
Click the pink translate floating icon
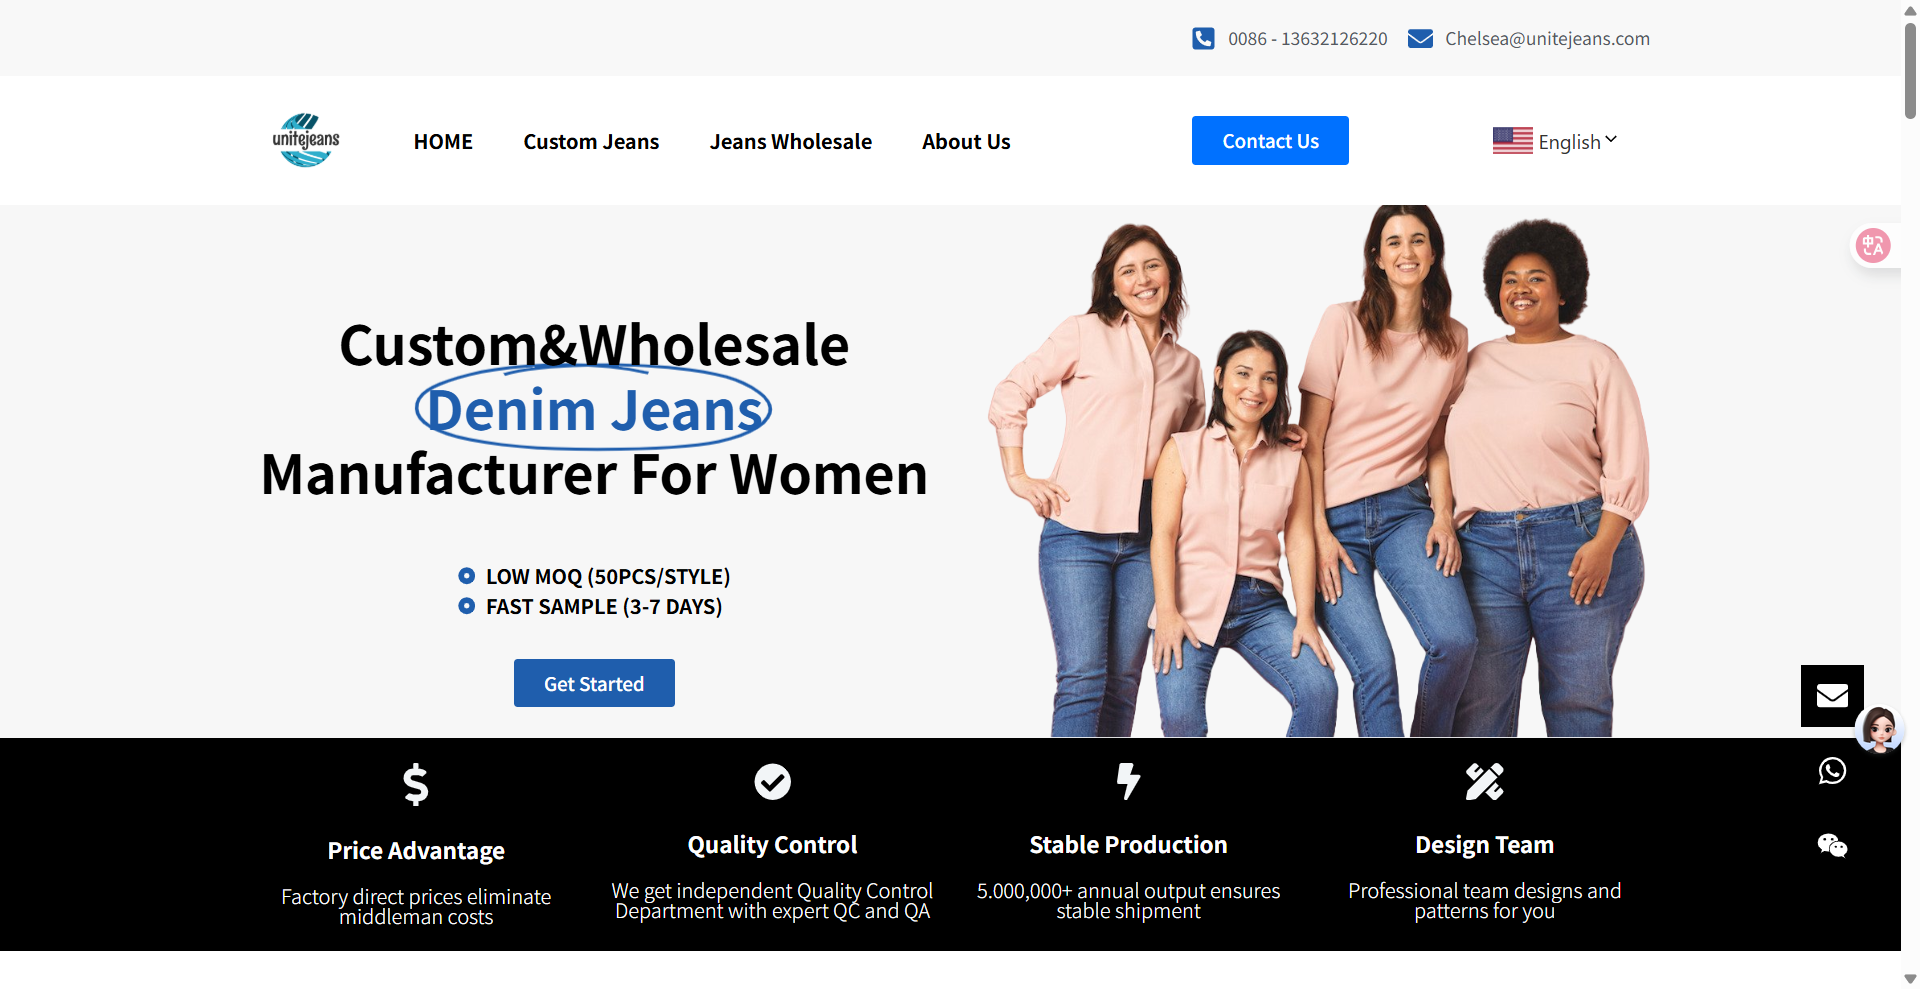click(1873, 245)
